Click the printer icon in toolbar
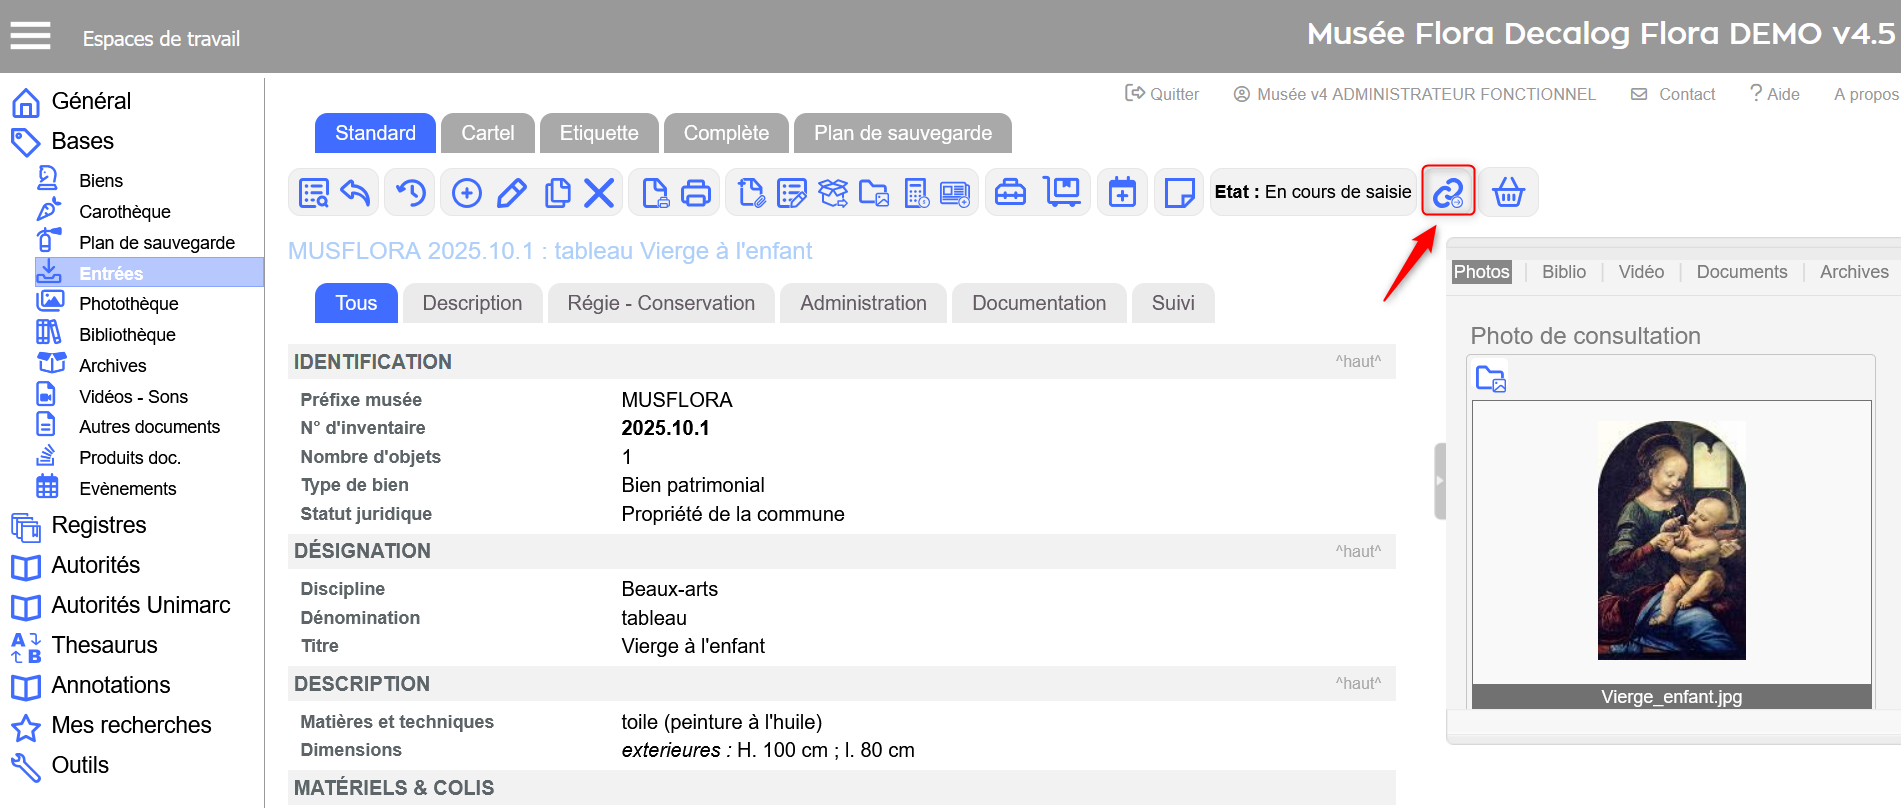Screen dimensions: 1901x808 pyautogui.click(x=696, y=192)
